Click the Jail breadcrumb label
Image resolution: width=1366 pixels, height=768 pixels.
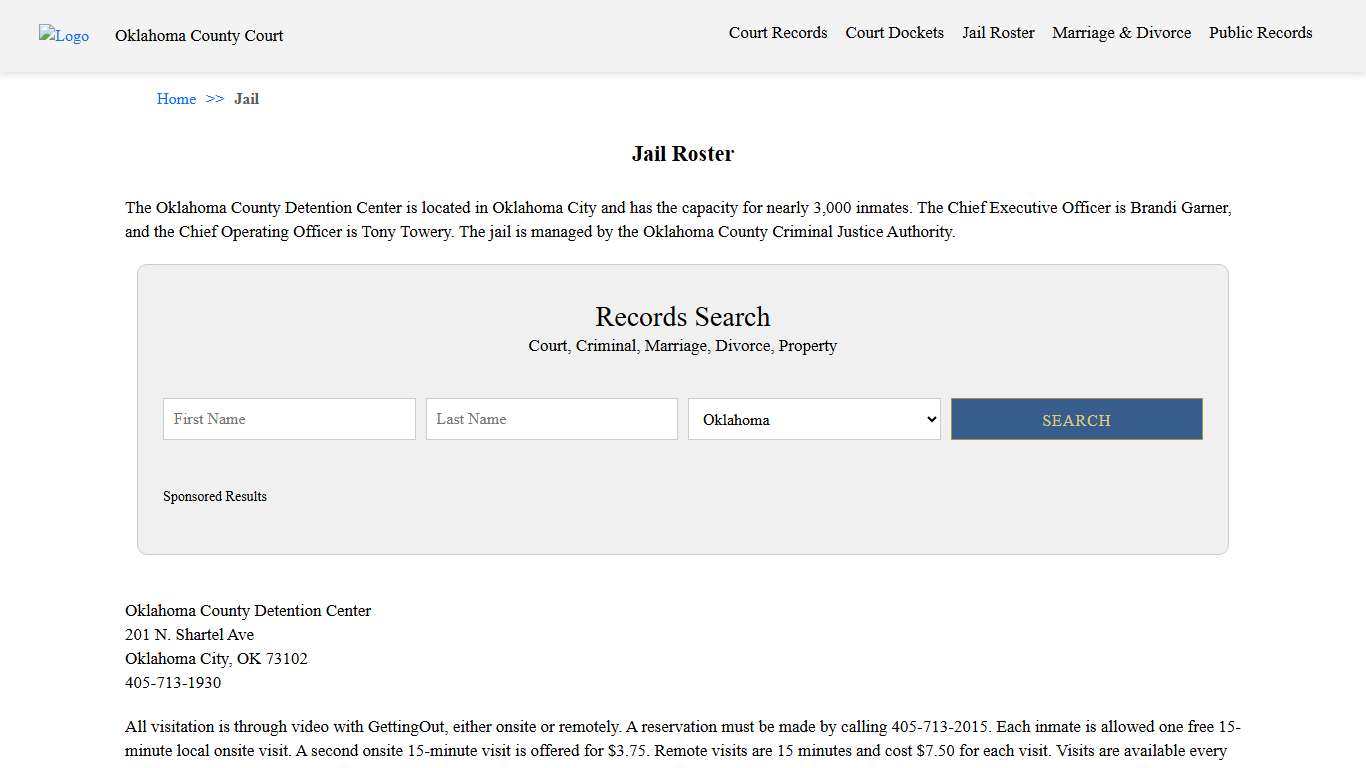click(246, 98)
